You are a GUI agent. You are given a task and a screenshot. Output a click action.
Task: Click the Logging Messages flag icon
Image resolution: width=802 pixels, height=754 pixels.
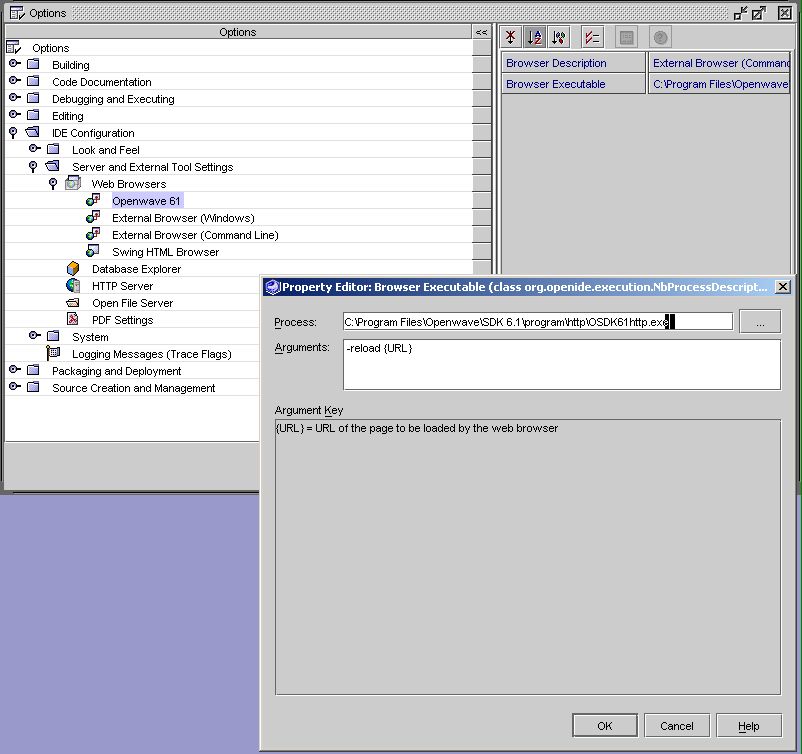coord(53,353)
